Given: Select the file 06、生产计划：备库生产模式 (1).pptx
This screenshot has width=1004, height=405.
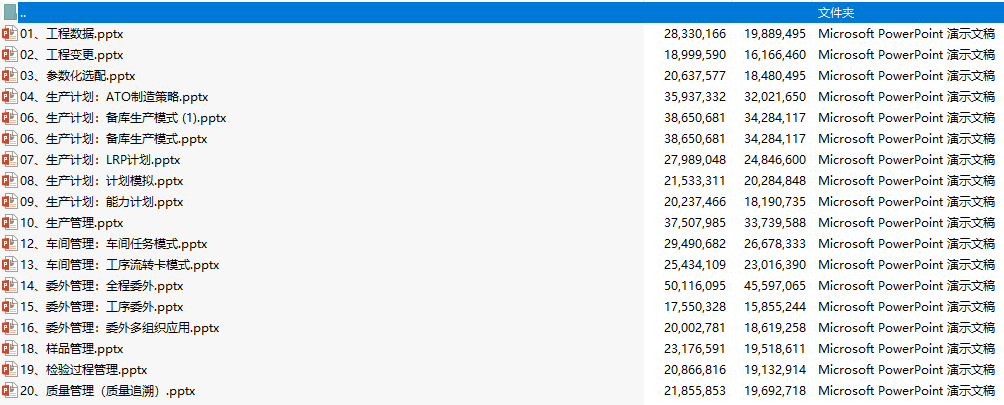Looking at the screenshot, I should [123, 118].
